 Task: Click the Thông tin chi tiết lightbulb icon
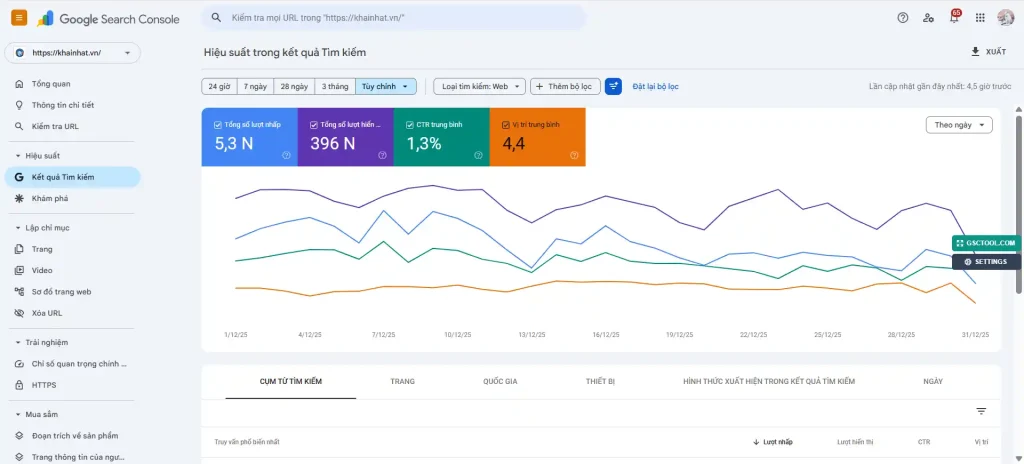tap(19, 105)
